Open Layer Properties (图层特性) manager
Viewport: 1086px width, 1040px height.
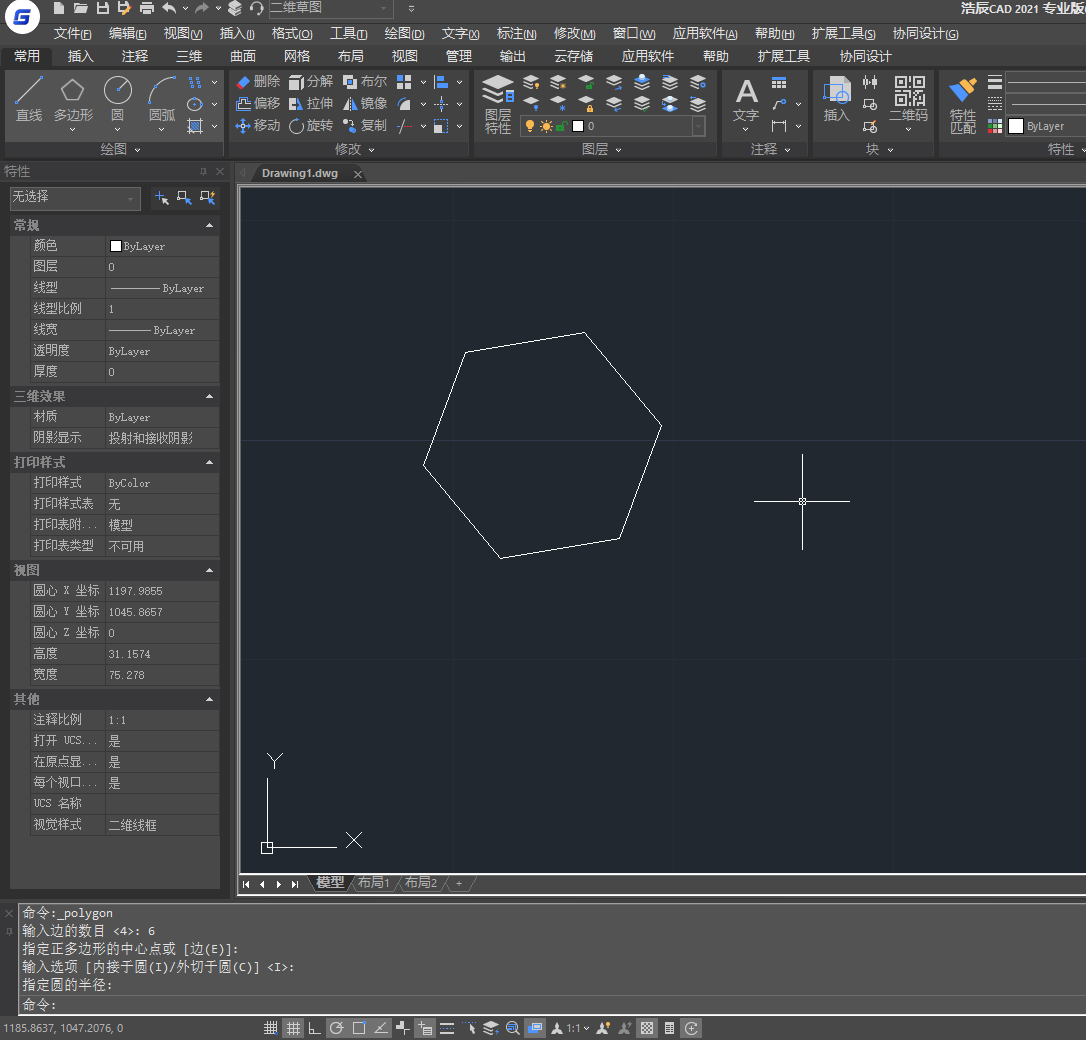[497, 103]
